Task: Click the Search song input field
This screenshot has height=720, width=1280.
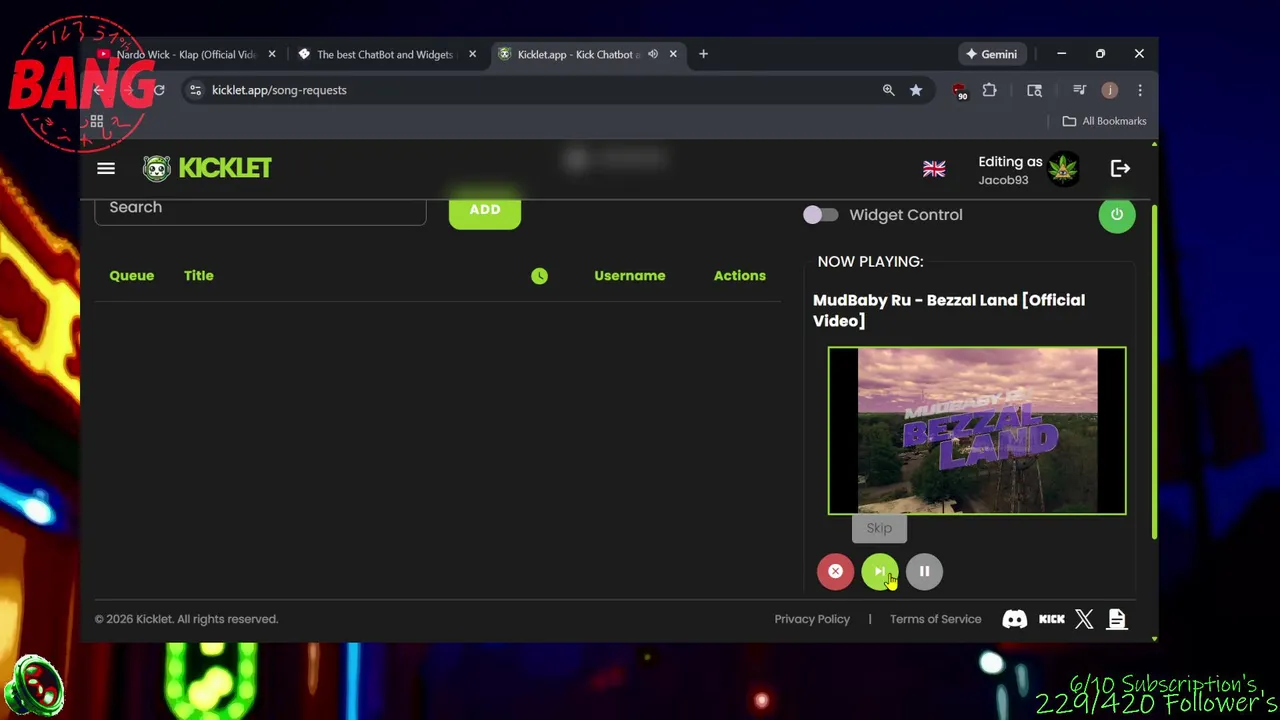Action: pyautogui.click(x=260, y=208)
